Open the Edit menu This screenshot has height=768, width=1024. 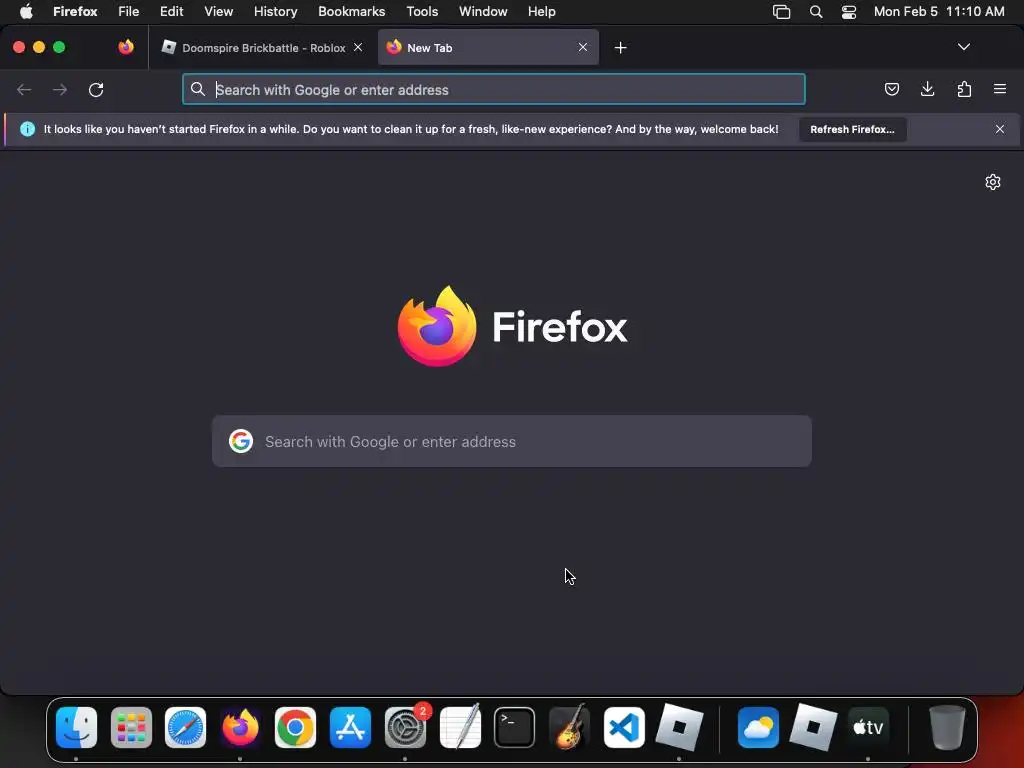tap(172, 12)
